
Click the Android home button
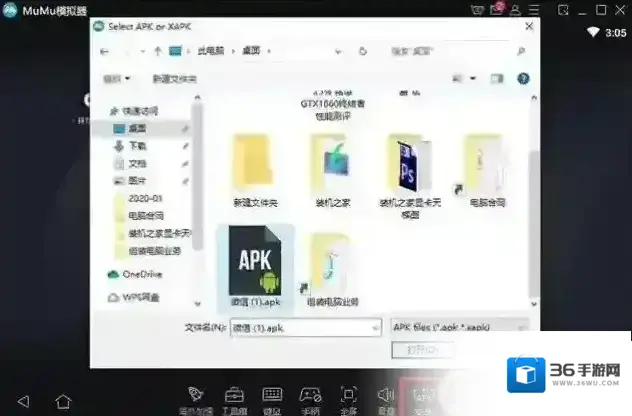63,401
